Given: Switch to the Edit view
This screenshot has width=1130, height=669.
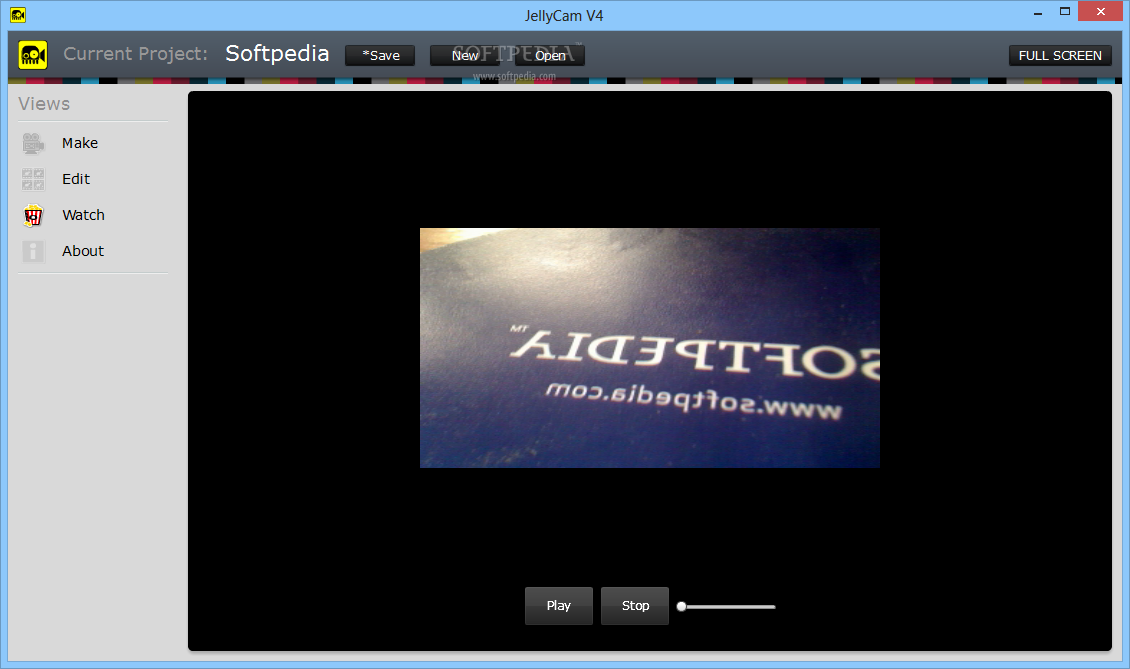Looking at the screenshot, I should pos(76,179).
